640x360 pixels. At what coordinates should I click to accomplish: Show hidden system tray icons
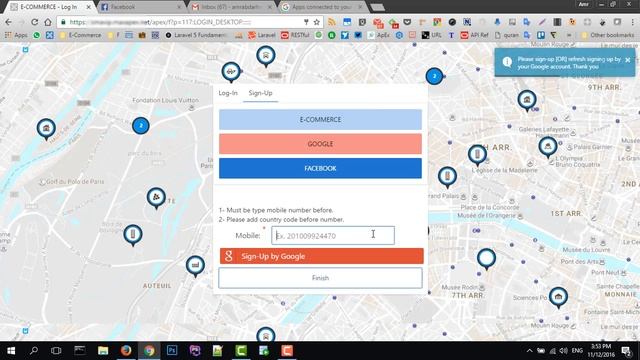(529, 351)
